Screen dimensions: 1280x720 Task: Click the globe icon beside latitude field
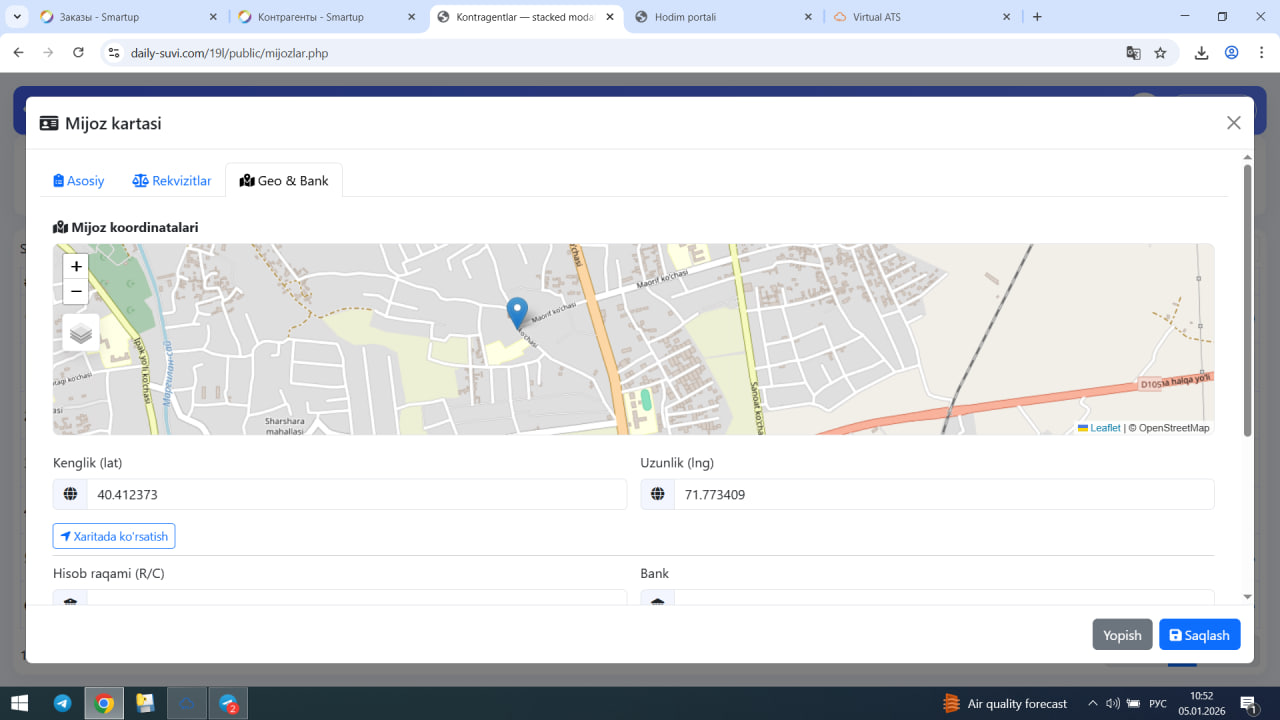(x=70, y=494)
